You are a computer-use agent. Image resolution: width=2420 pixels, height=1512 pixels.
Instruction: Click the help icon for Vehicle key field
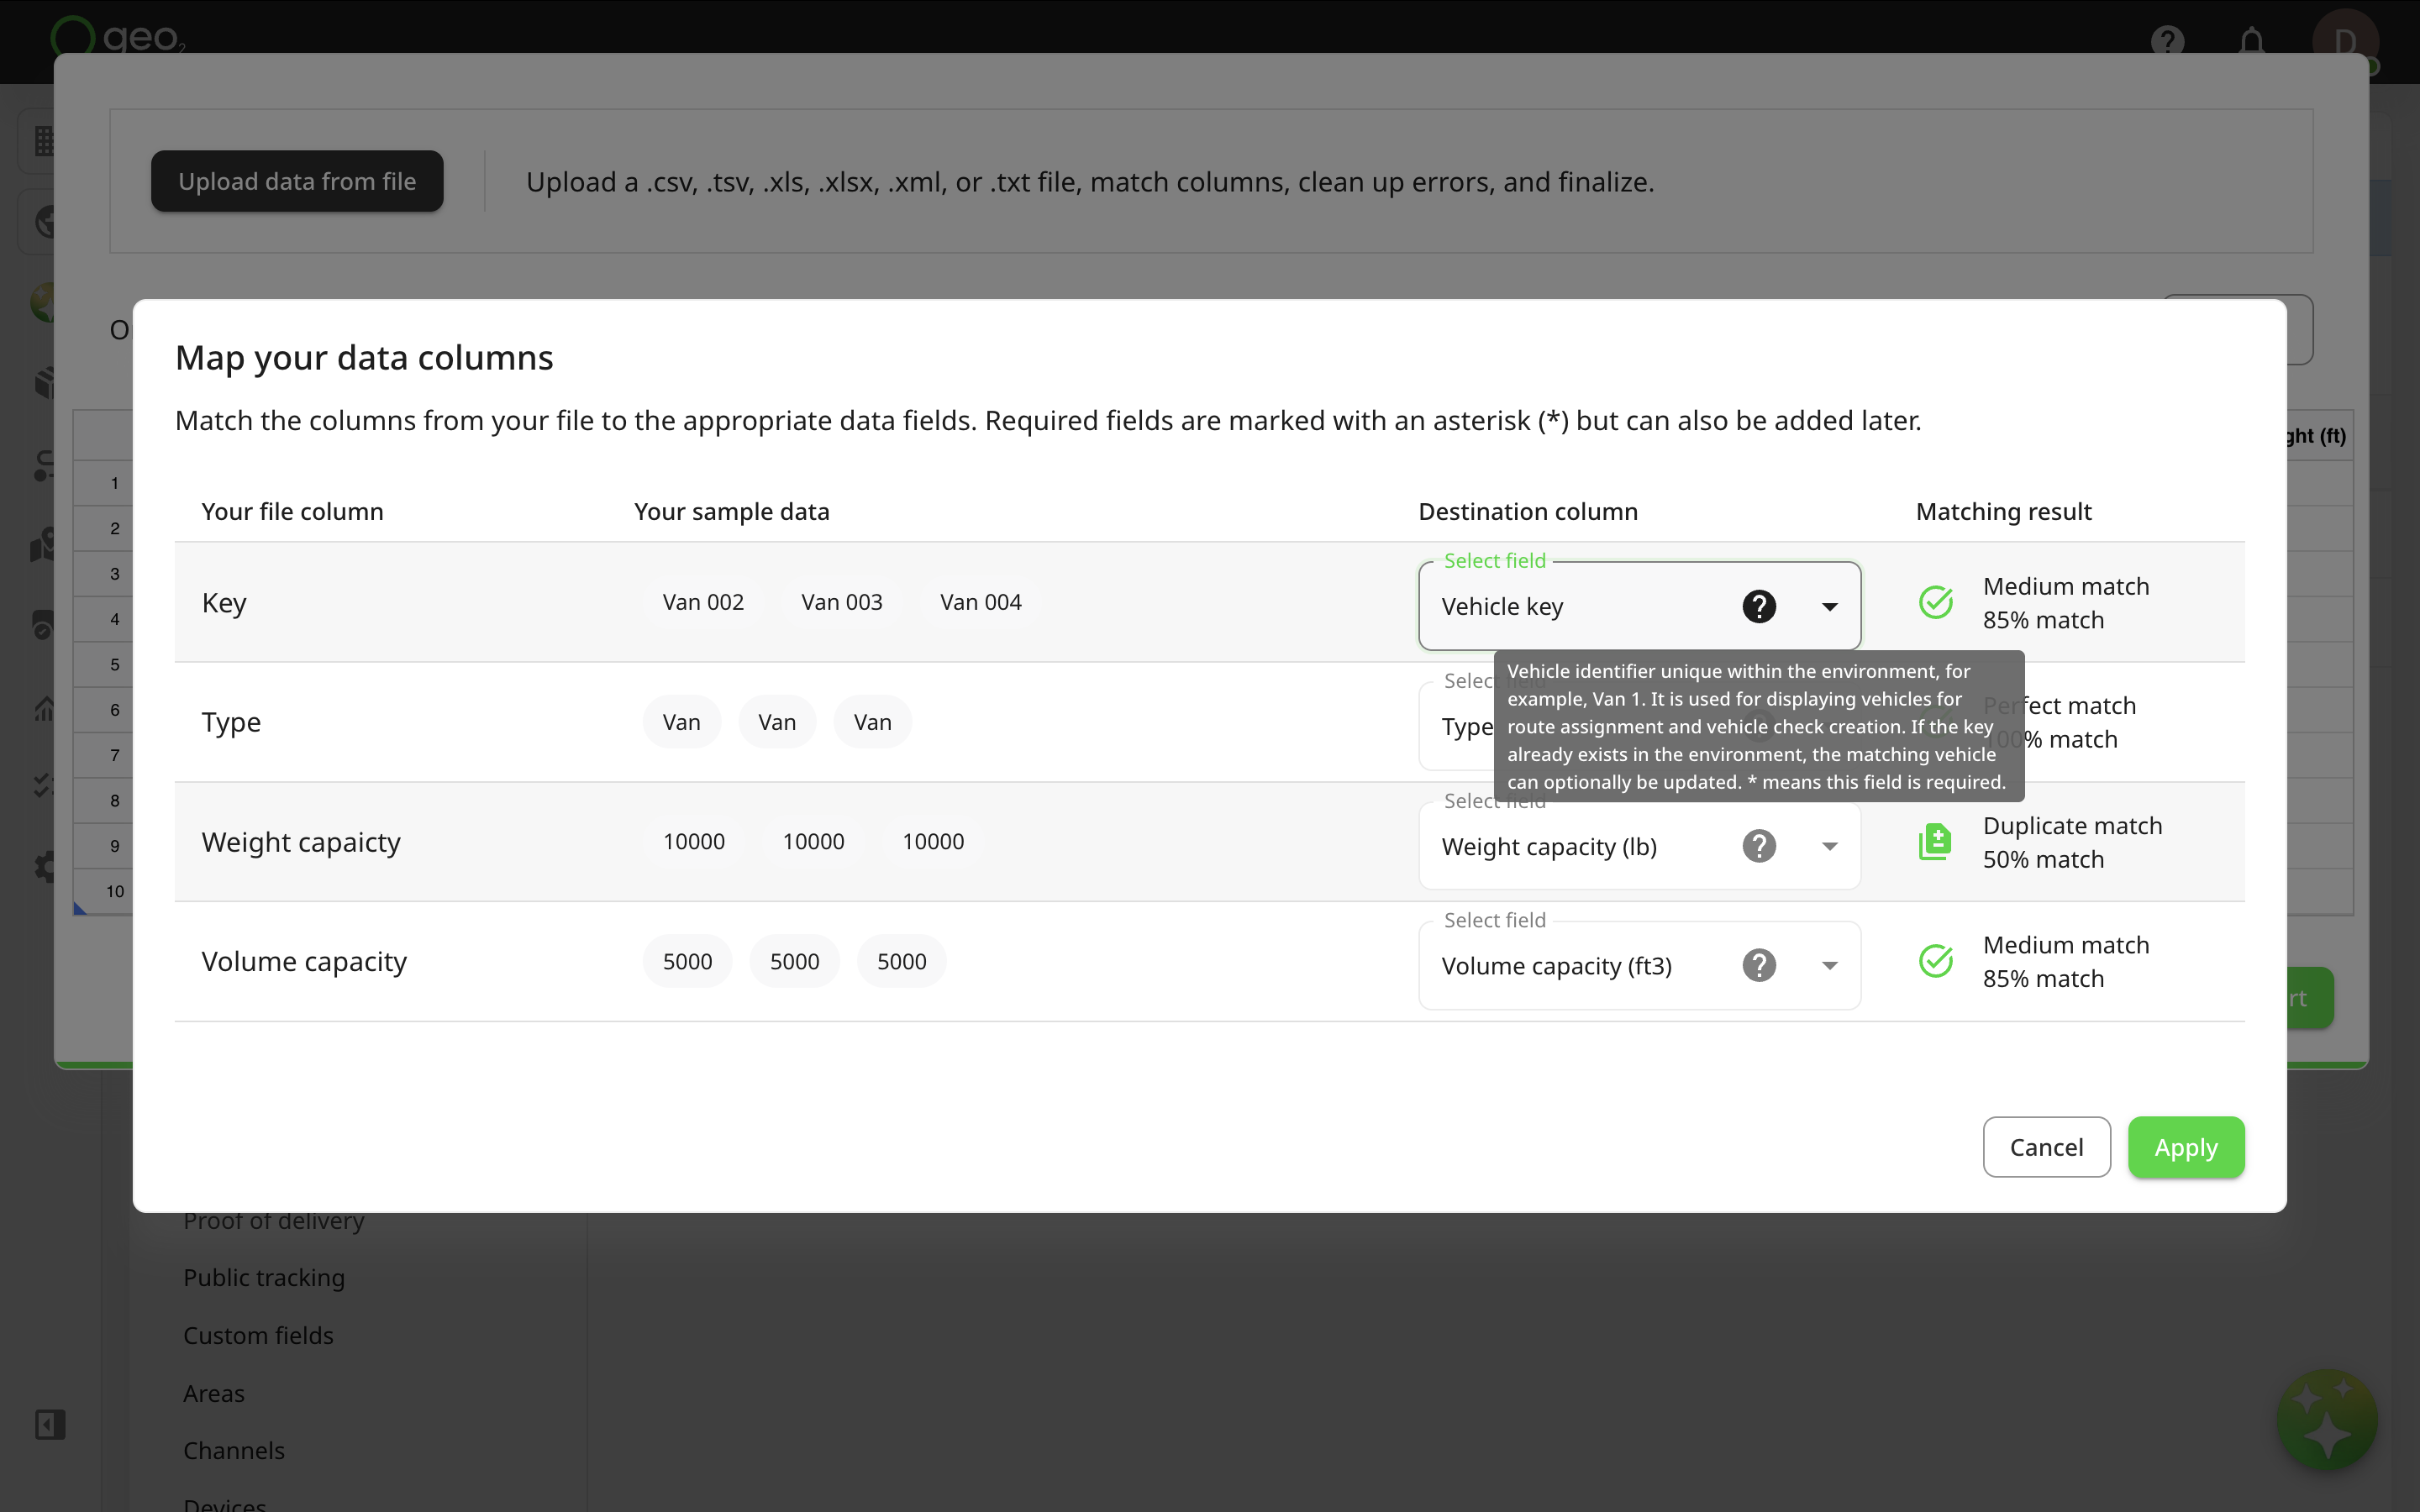coord(1759,606)
